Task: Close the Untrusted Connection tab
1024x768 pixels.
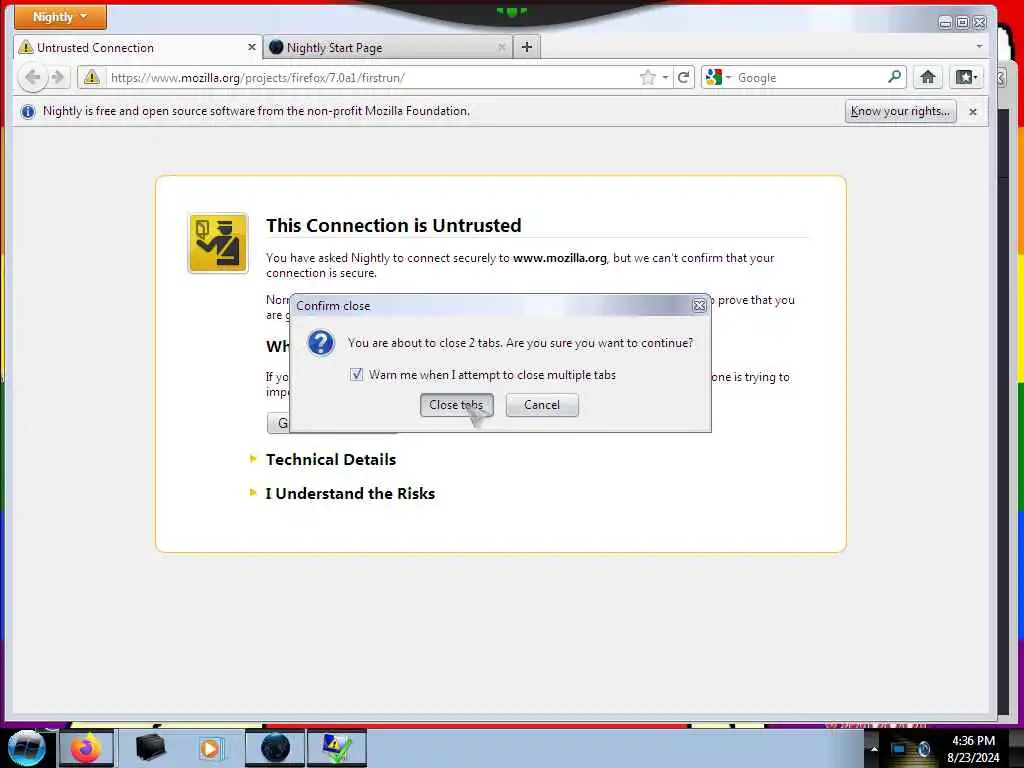Action: (x=251, y=47)
